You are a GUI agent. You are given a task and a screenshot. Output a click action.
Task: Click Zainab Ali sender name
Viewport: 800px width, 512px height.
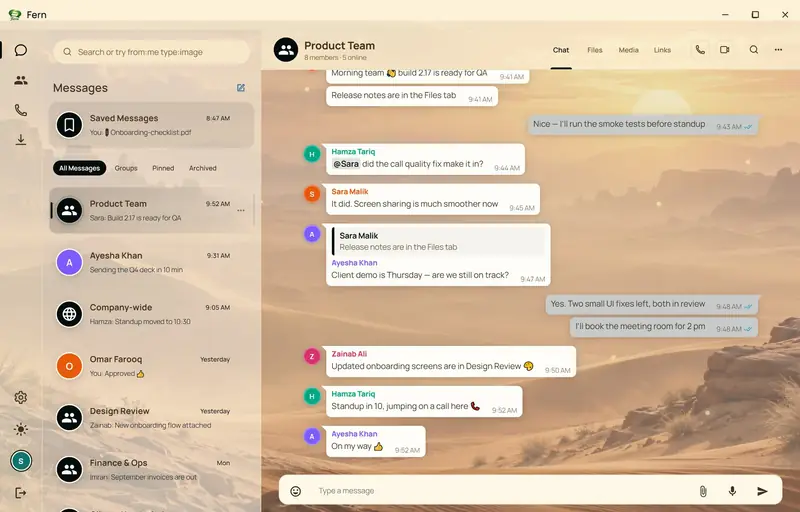[349, 354]
